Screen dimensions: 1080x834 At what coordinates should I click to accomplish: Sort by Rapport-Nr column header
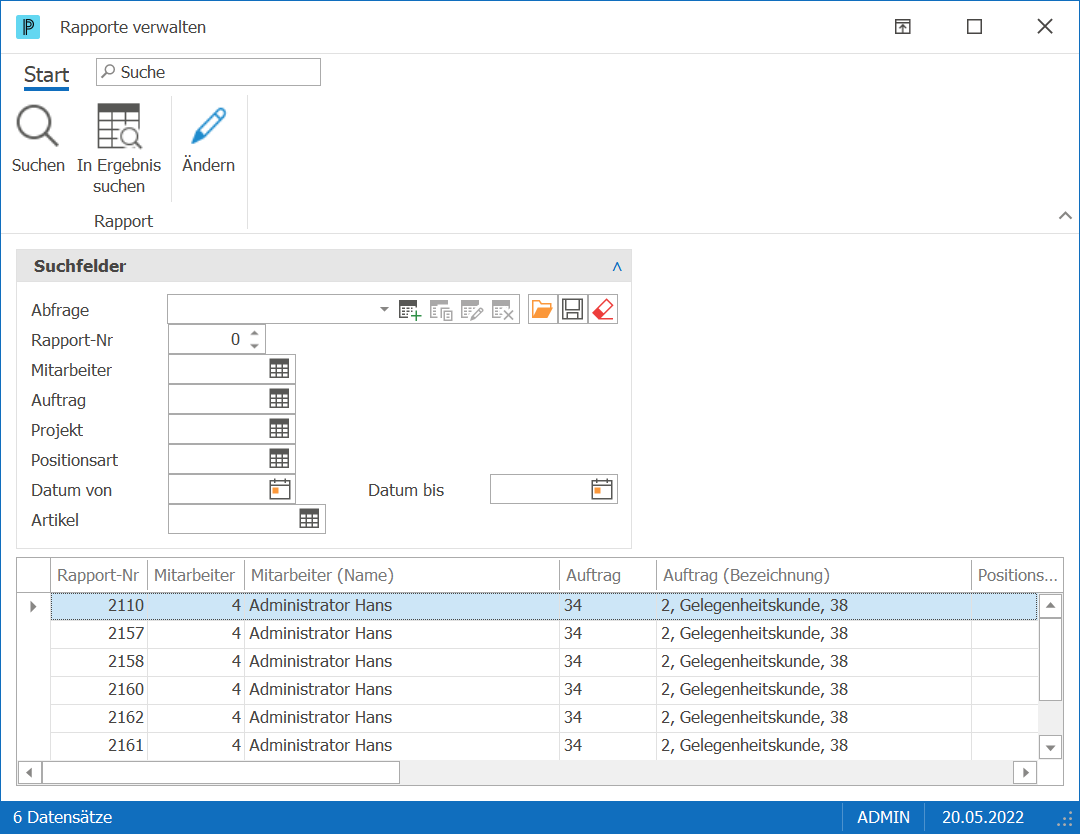(x=98, y=575)
